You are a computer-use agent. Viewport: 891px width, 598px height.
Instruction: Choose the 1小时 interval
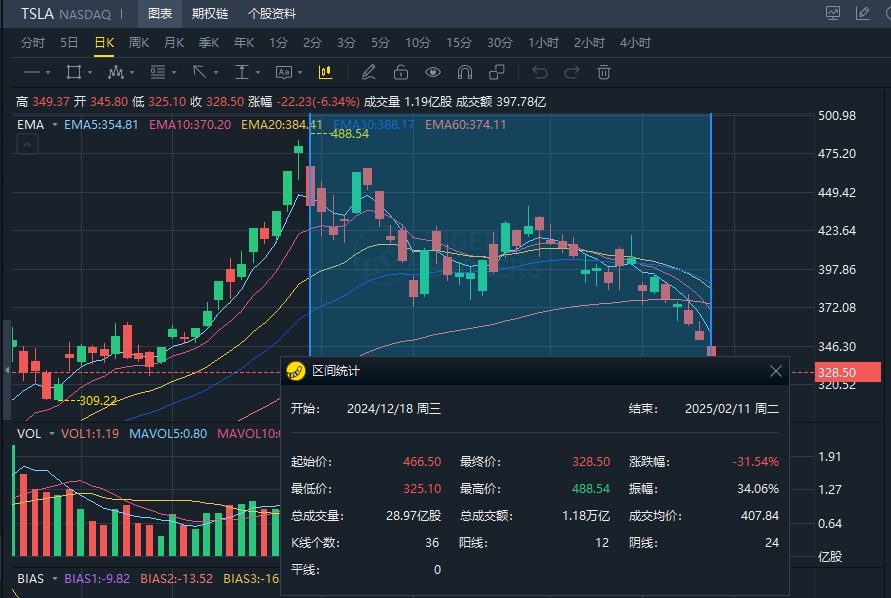pos(543,43)
